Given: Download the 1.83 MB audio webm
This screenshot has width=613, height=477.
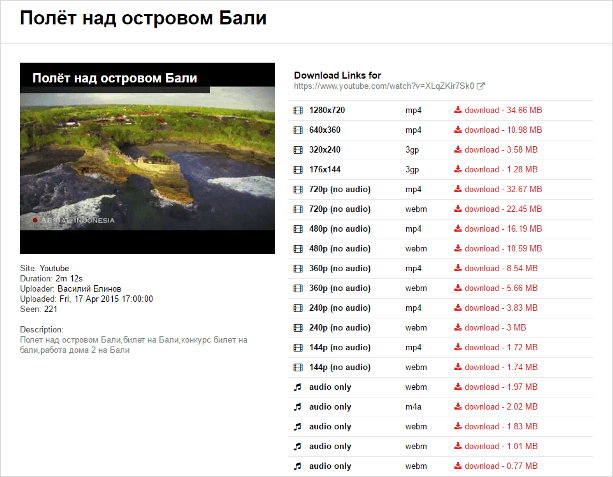Looking at the screenshot, I should coord(495,427).
